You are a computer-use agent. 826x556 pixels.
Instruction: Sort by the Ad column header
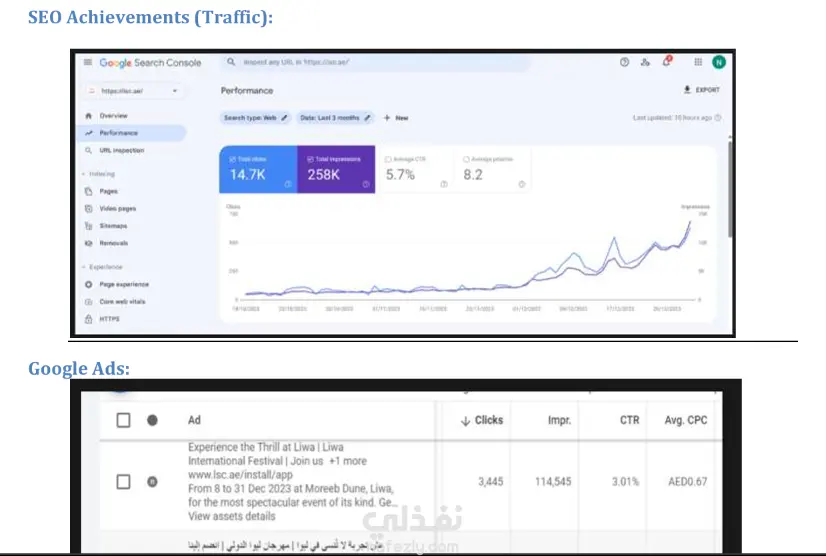(x=194, y=420)
